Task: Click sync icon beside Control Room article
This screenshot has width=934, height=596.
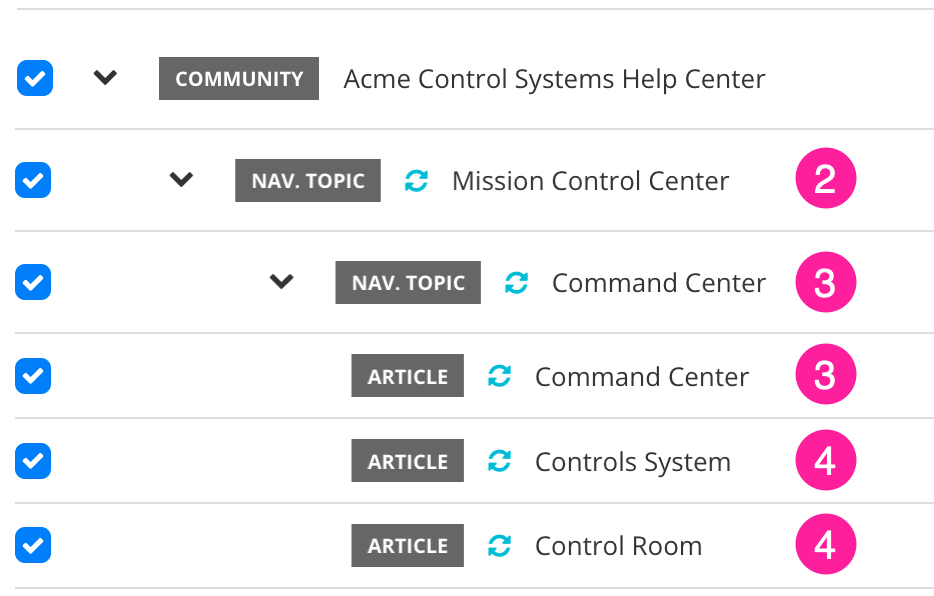Action: tap(499, 546)
